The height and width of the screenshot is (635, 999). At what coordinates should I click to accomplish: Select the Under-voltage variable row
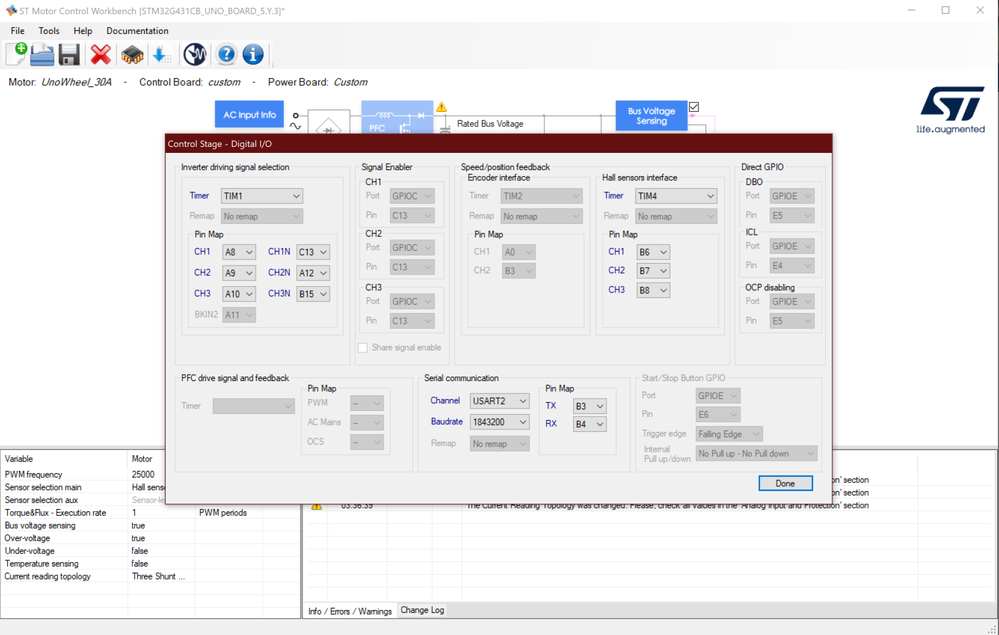[150, 551]
